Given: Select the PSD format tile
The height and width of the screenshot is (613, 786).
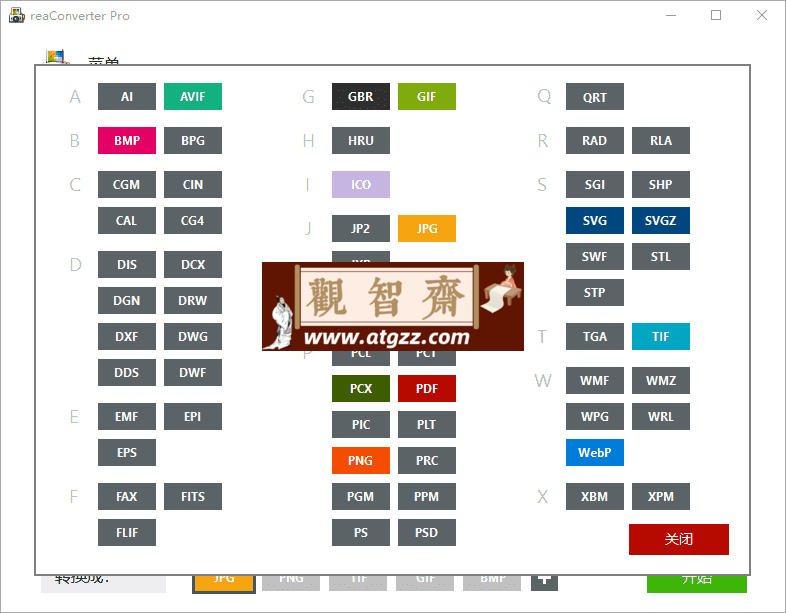Looking at the screenshot, I should point(427,532).
